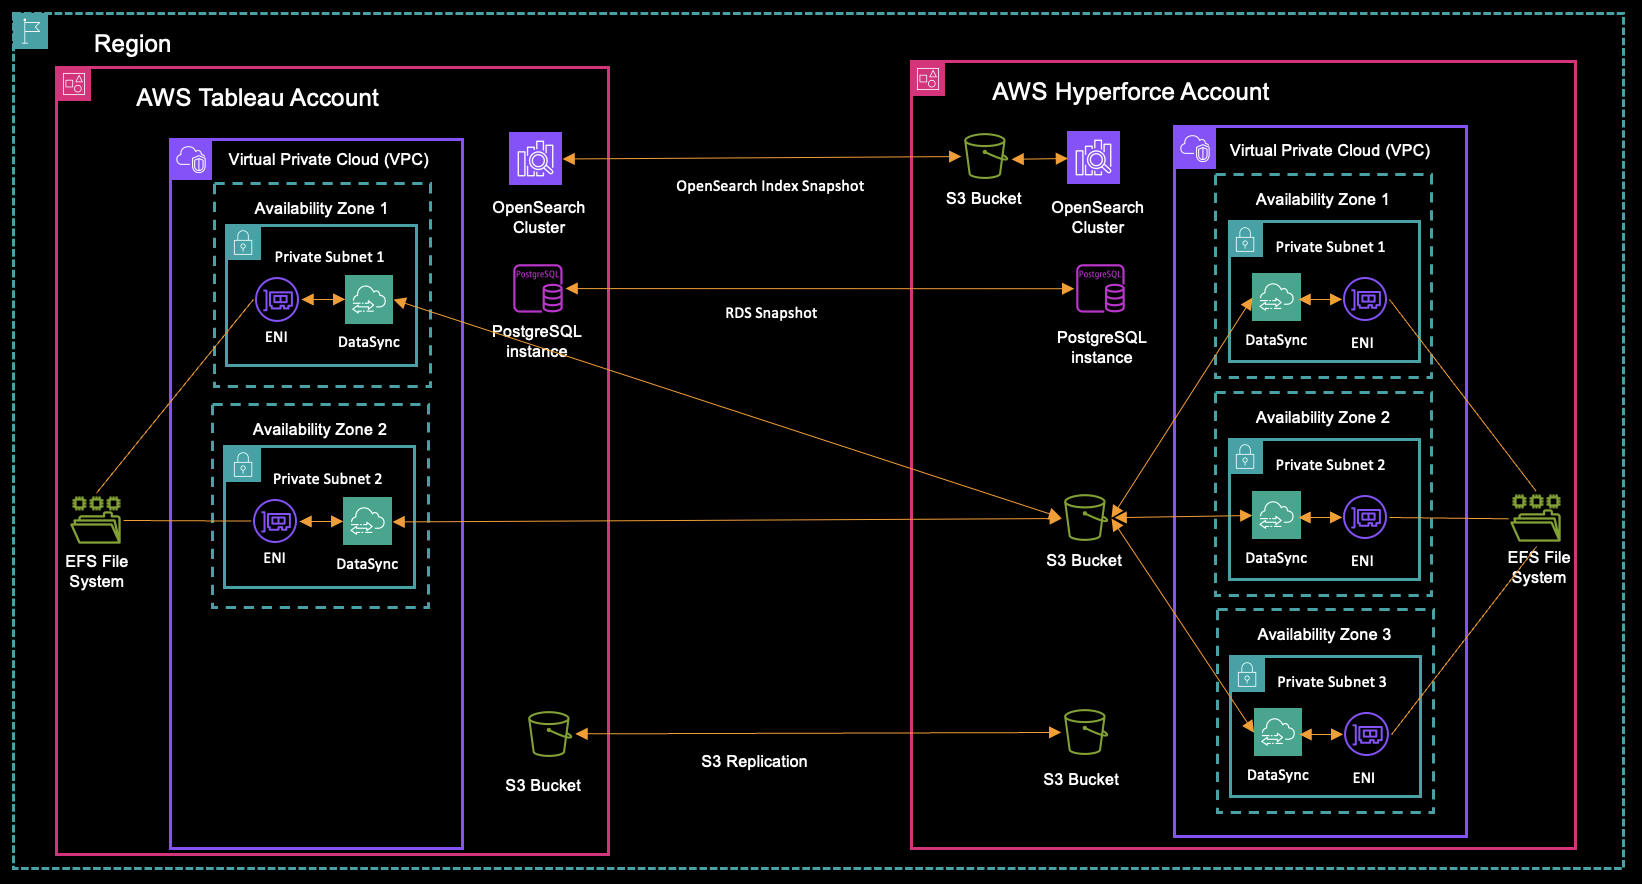Select the S3 Replication bucket in Tableau account

point(549,734)
